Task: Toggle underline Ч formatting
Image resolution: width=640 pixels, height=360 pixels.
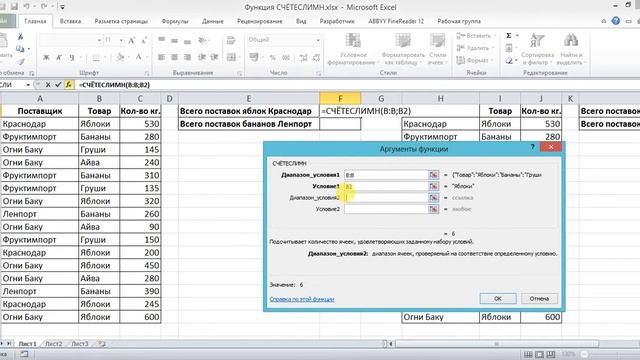Action: coord(71,58)
